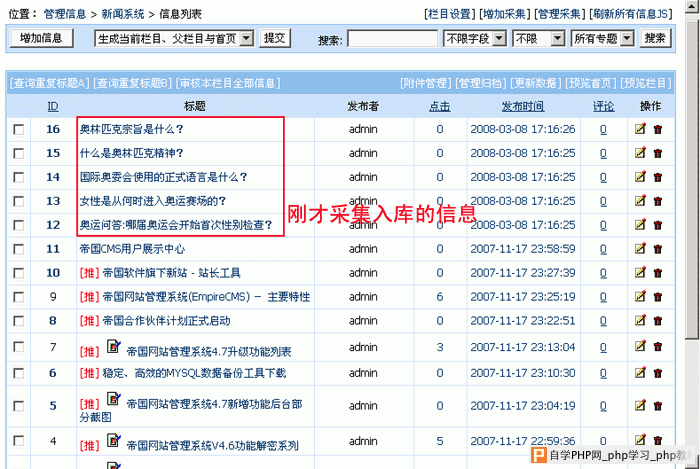Open article 帝国CMS用户展示中心

click(x=132, y=249)
